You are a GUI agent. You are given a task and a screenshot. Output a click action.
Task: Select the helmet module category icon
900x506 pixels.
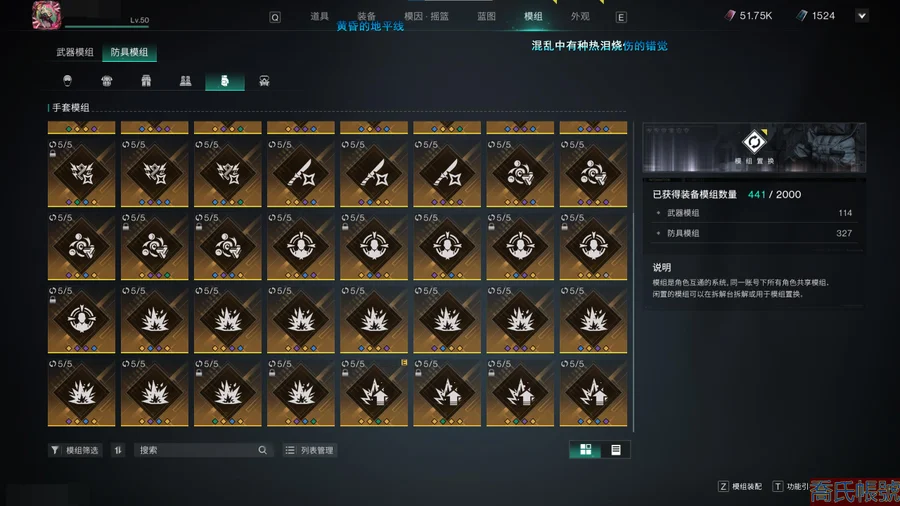point(68,80)
